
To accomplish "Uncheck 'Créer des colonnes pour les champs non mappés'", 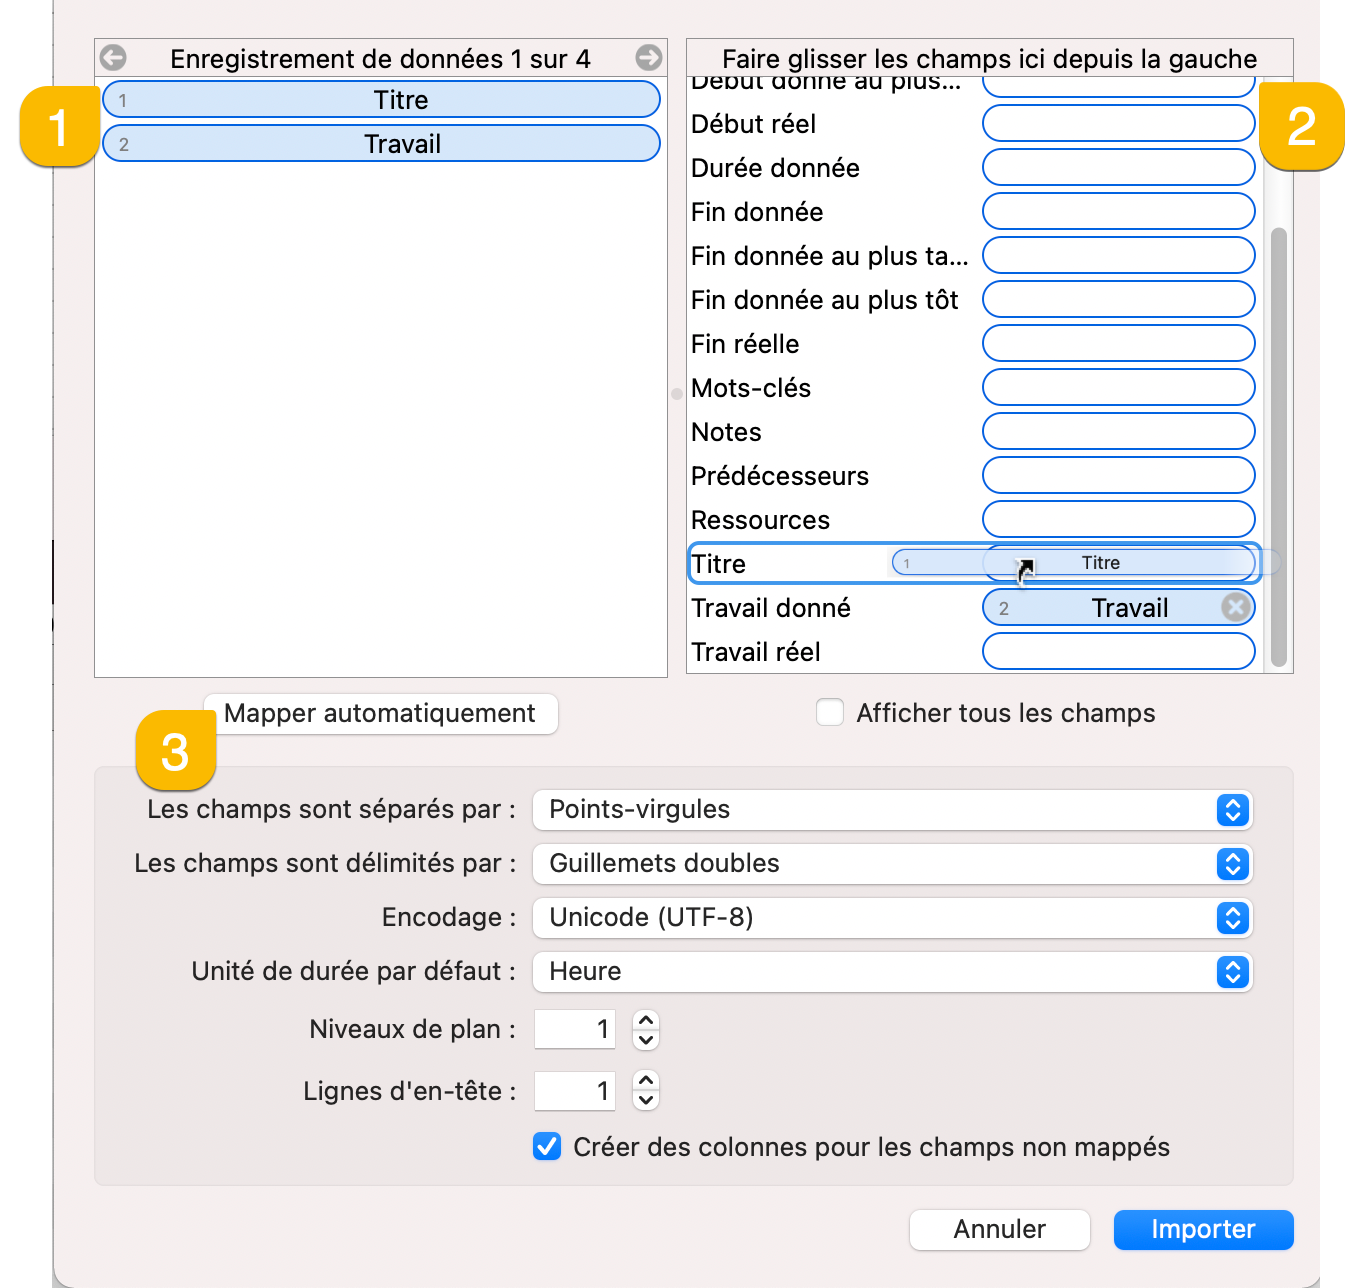I will pyautogui.click(x=546, y=1147).
